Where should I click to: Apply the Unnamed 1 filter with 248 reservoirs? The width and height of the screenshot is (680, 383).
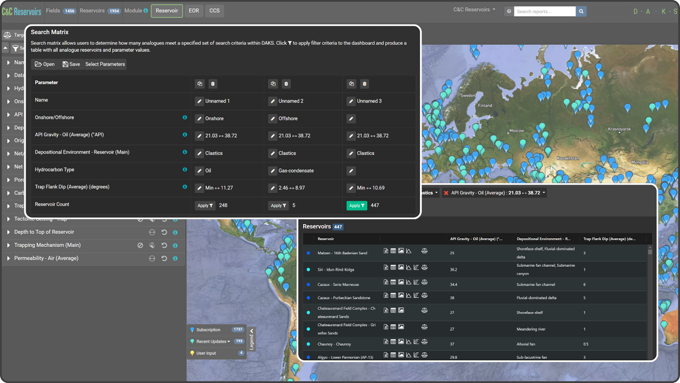click(x=205, y=206)
